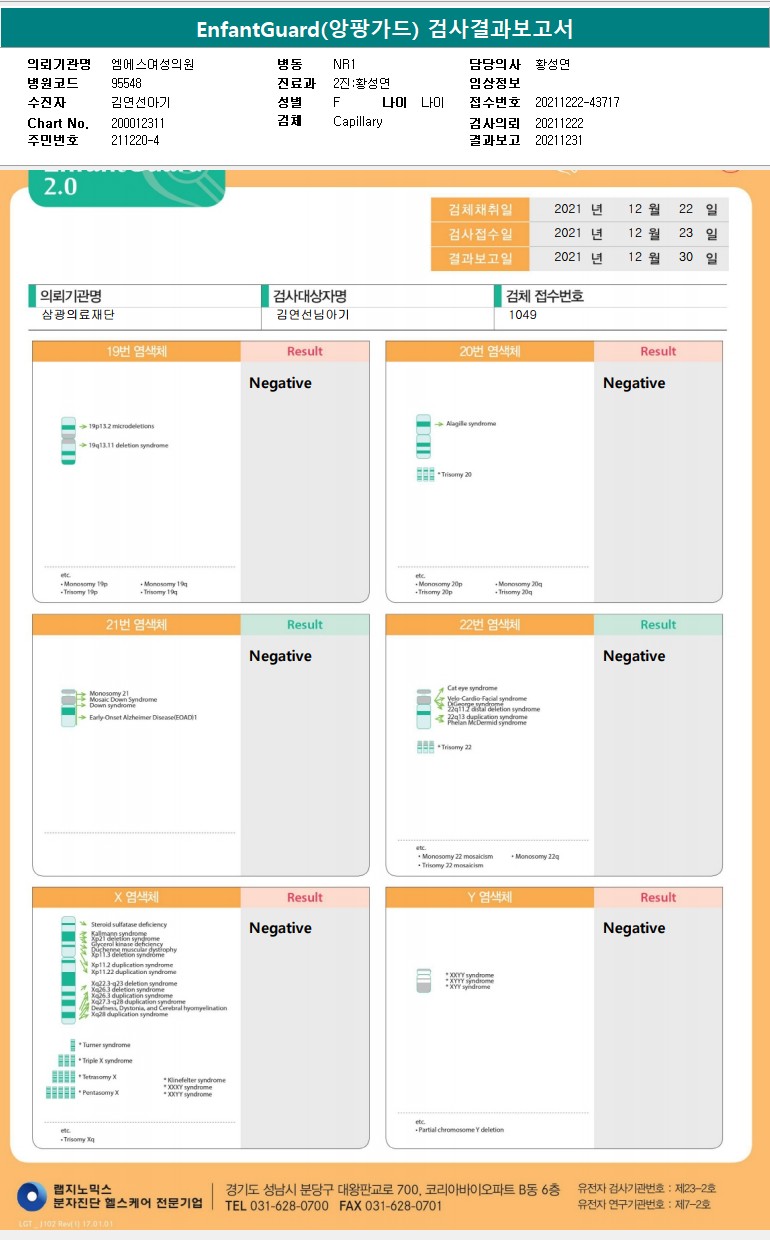Click hospital code value 95548
The width and height of the screenshot is (770, 1240).
tap(126, 83)
